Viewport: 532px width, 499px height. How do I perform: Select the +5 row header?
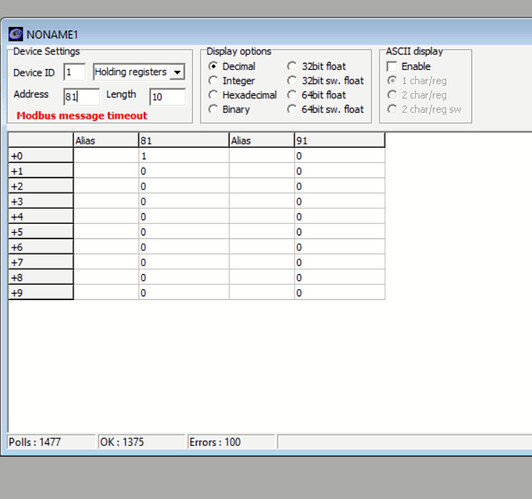(41, 232)
